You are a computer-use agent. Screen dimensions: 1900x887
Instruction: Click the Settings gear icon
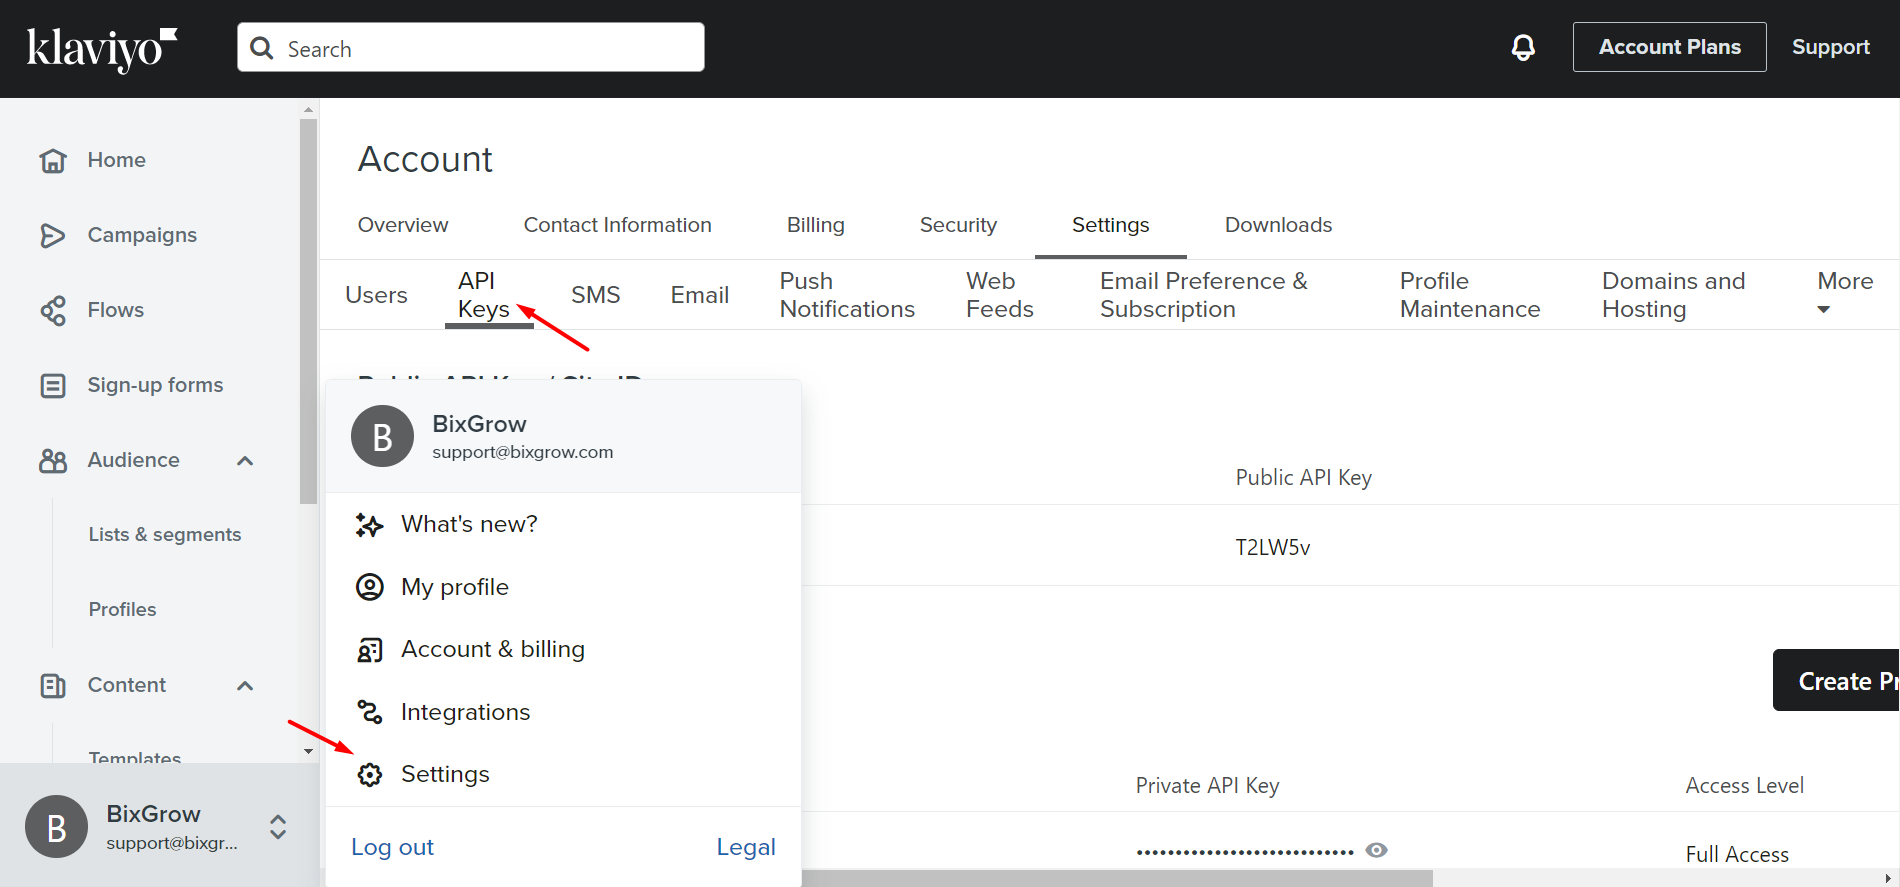(370, 775)
